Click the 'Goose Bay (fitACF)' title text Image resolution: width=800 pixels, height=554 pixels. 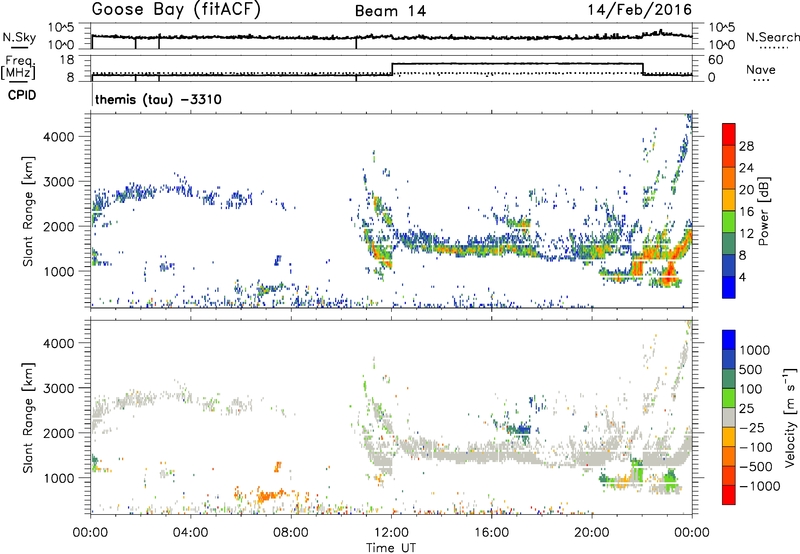[176, 10]
